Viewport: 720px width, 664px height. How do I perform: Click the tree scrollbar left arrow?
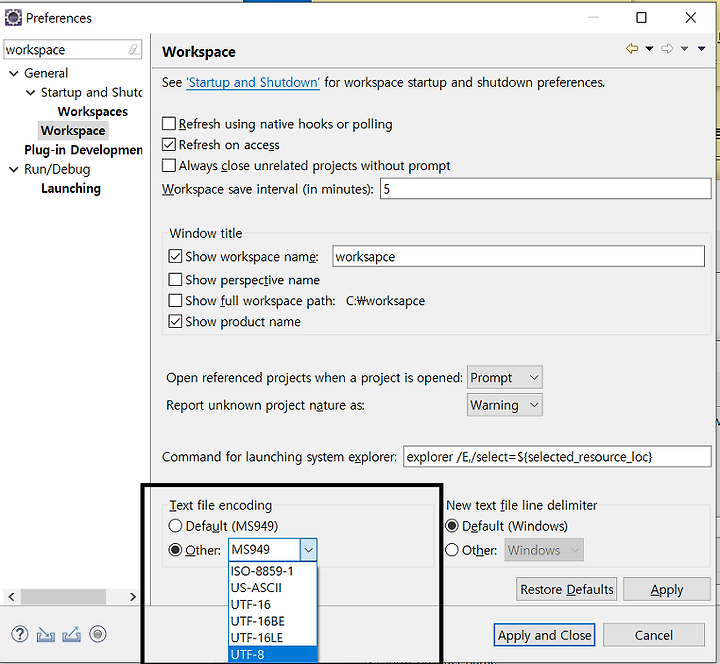pyautogui.click(x=11, y=596)
